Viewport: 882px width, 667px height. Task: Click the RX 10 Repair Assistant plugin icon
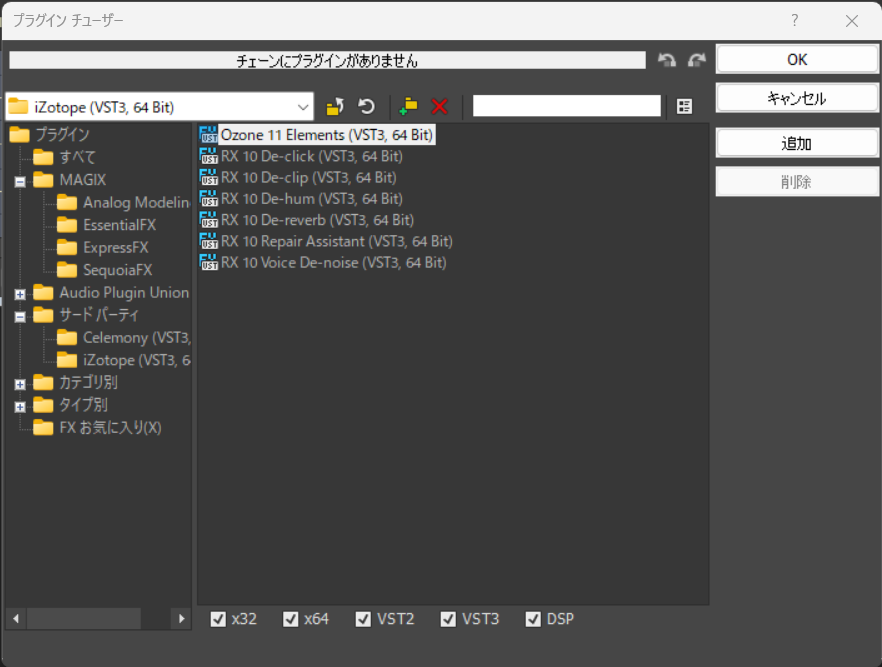208,241
